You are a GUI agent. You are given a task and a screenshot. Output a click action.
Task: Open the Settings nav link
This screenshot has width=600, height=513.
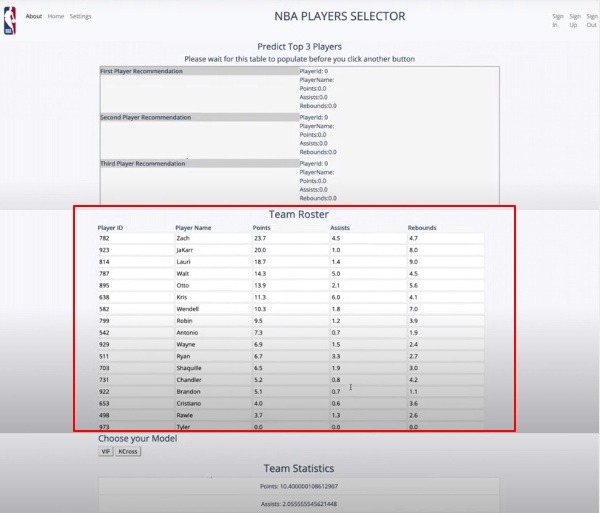(x=80, y=16)
